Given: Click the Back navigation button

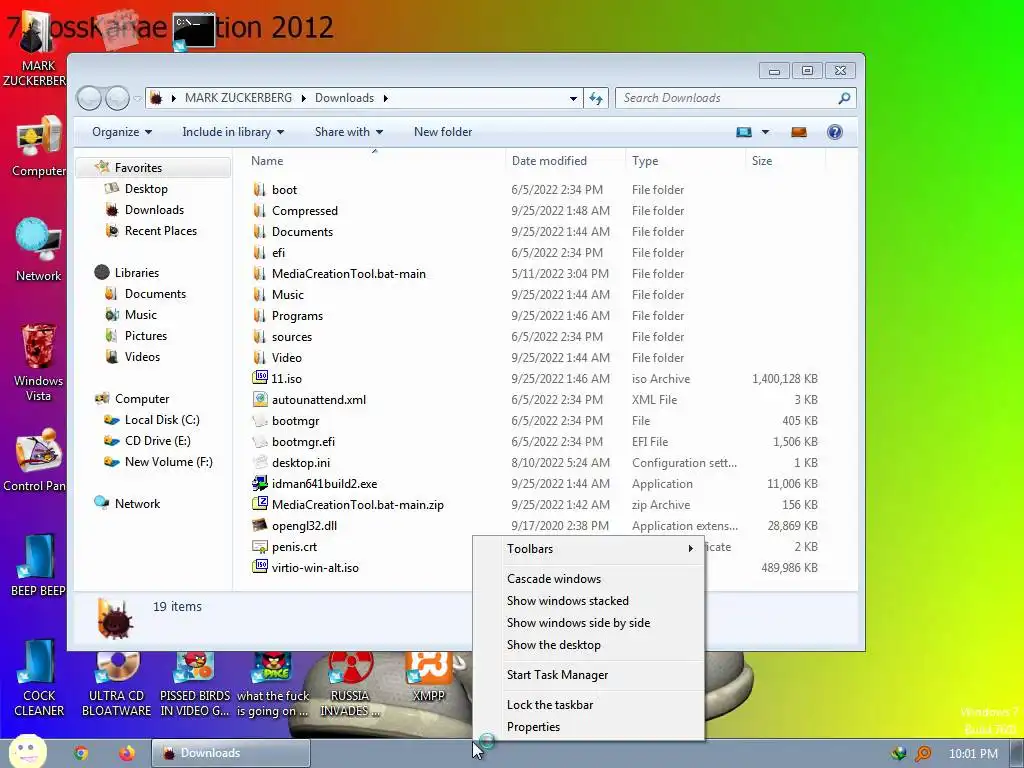Looking at the screenshot, I should [90, 99].
